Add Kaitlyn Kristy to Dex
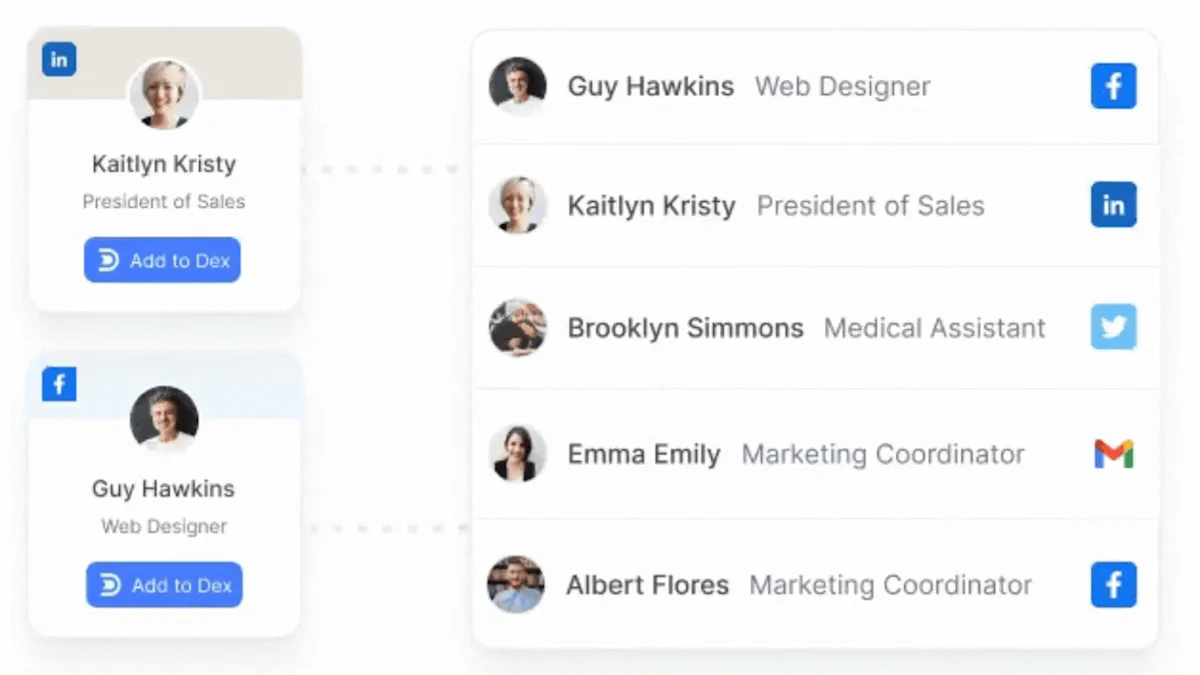 [162, 260]
